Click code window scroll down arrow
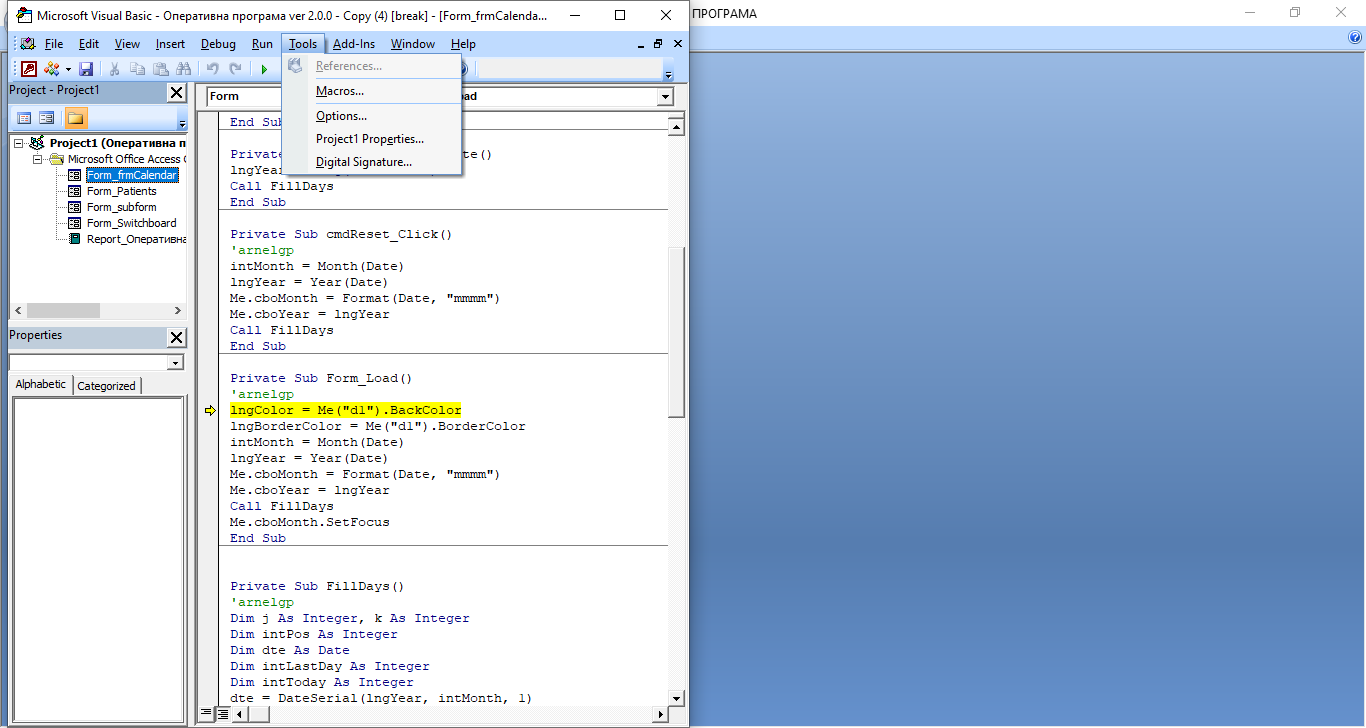Screen dimensions: 1366x728 (677, 698)
